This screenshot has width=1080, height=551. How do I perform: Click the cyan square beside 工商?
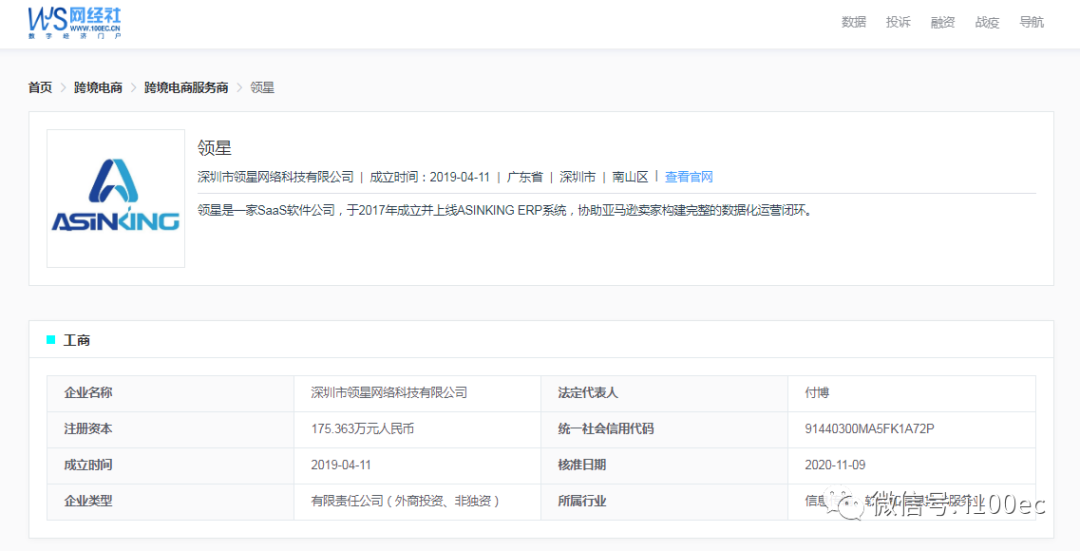tap(51, 340)
